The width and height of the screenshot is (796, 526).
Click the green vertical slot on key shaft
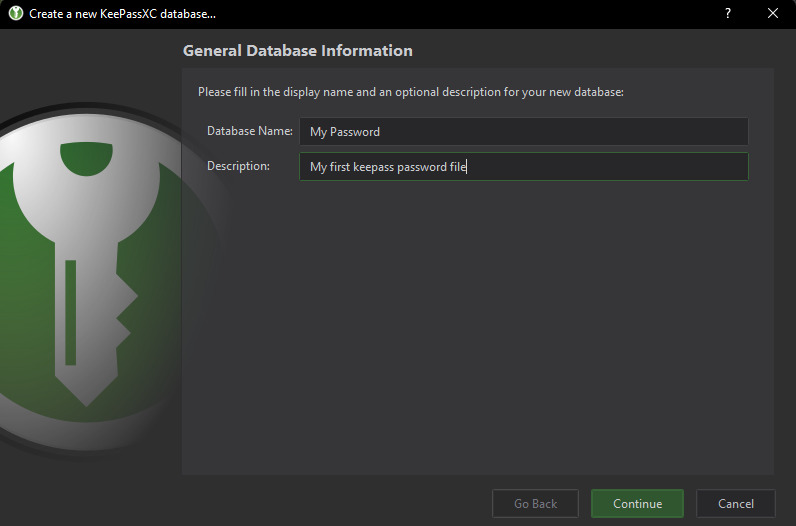click(71, 312)
